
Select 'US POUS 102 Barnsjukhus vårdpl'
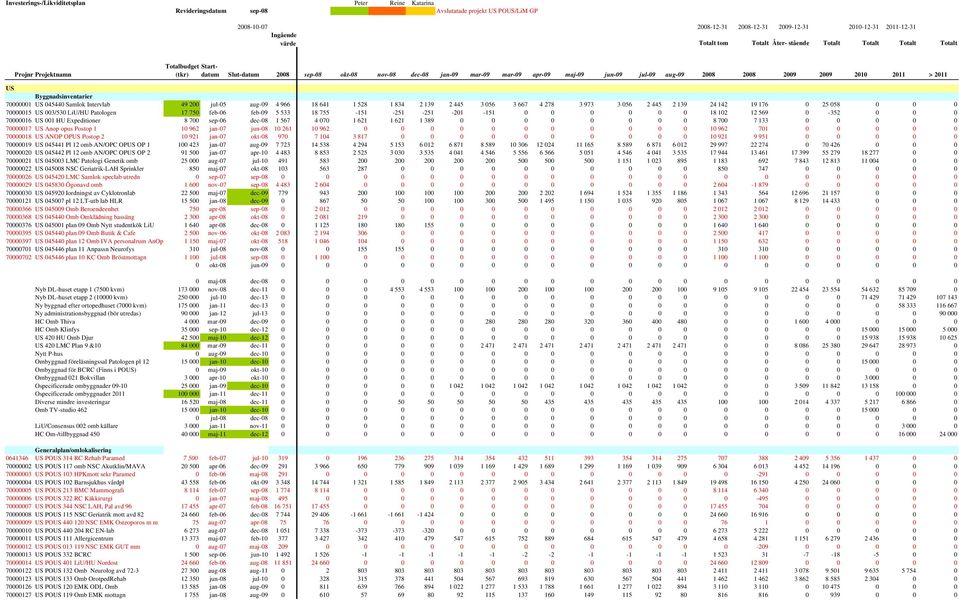(80, 482)
